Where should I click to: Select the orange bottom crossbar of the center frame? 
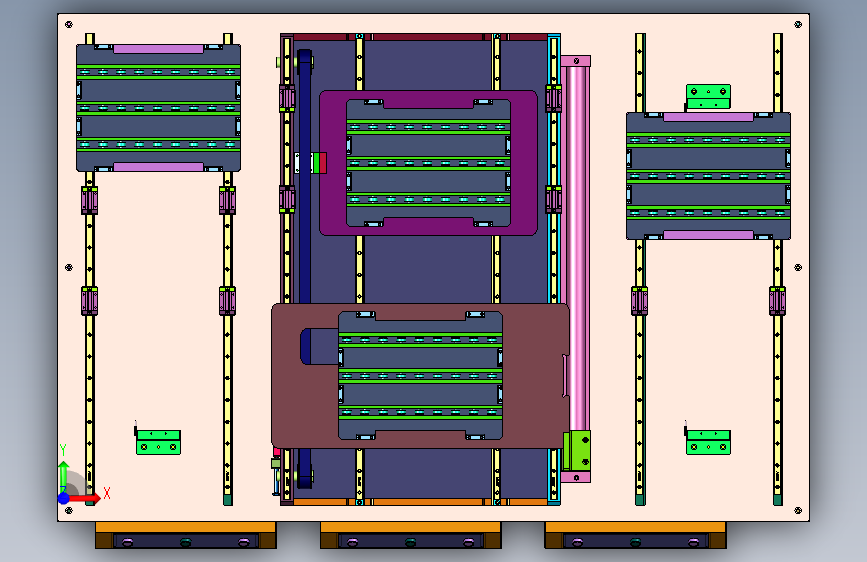pyautogui.click(x=420, y=502)
